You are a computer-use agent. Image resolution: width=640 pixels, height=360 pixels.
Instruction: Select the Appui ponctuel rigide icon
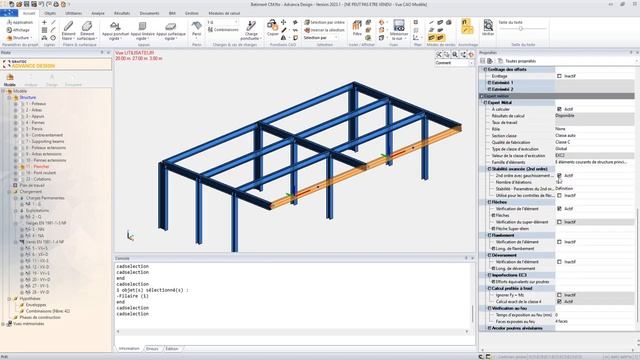(115, 26)
